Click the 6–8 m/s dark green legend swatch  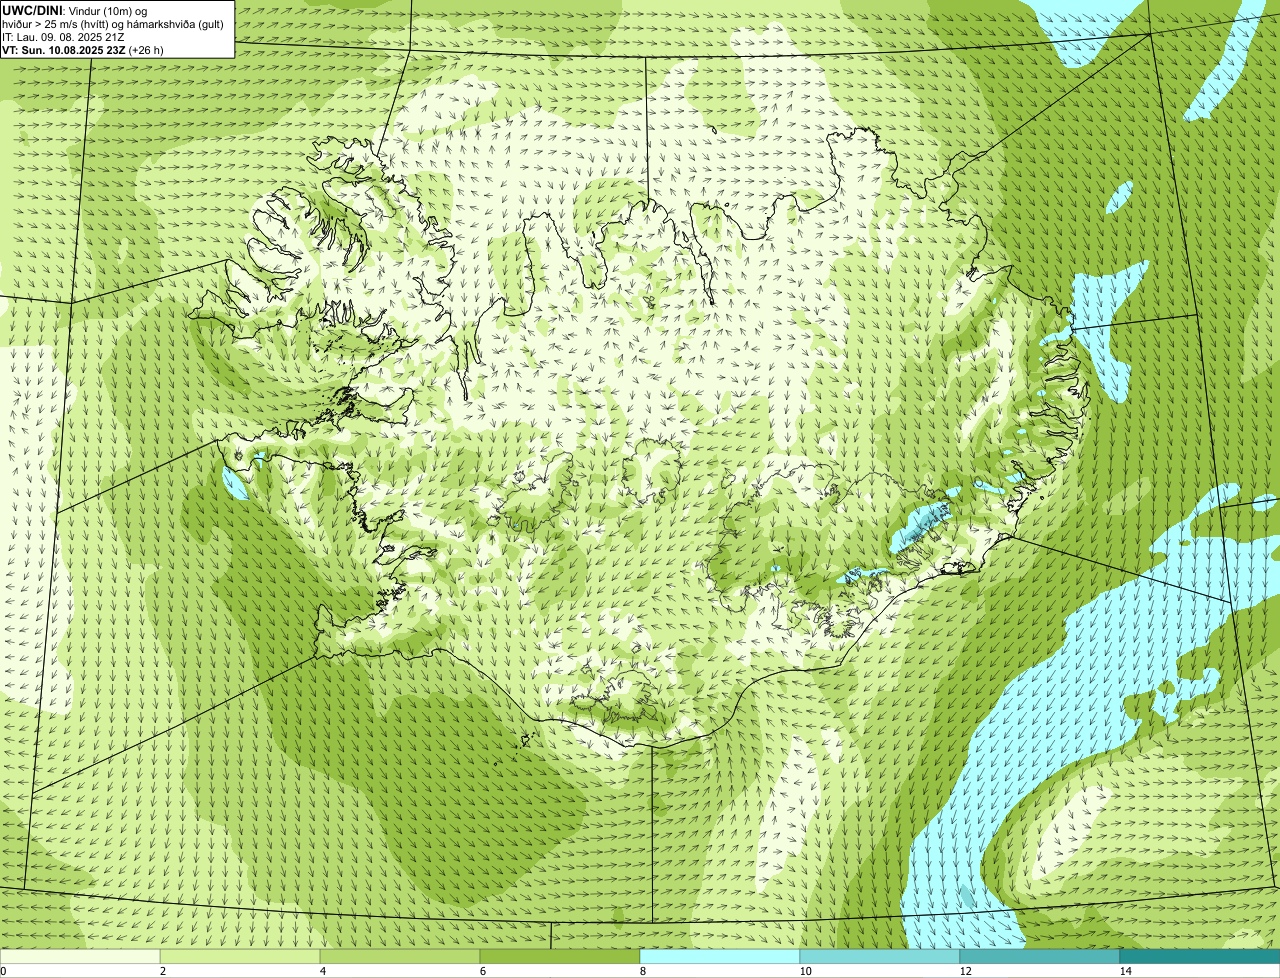(560, 957)
